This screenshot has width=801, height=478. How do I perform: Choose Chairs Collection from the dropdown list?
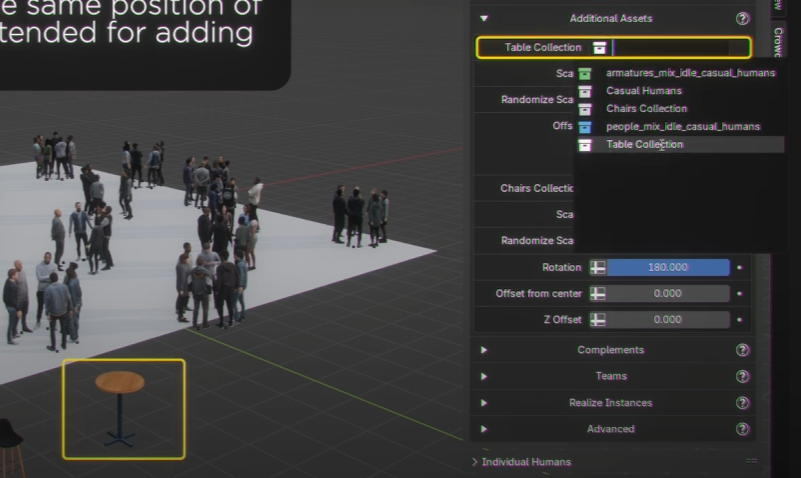(646, 109)
